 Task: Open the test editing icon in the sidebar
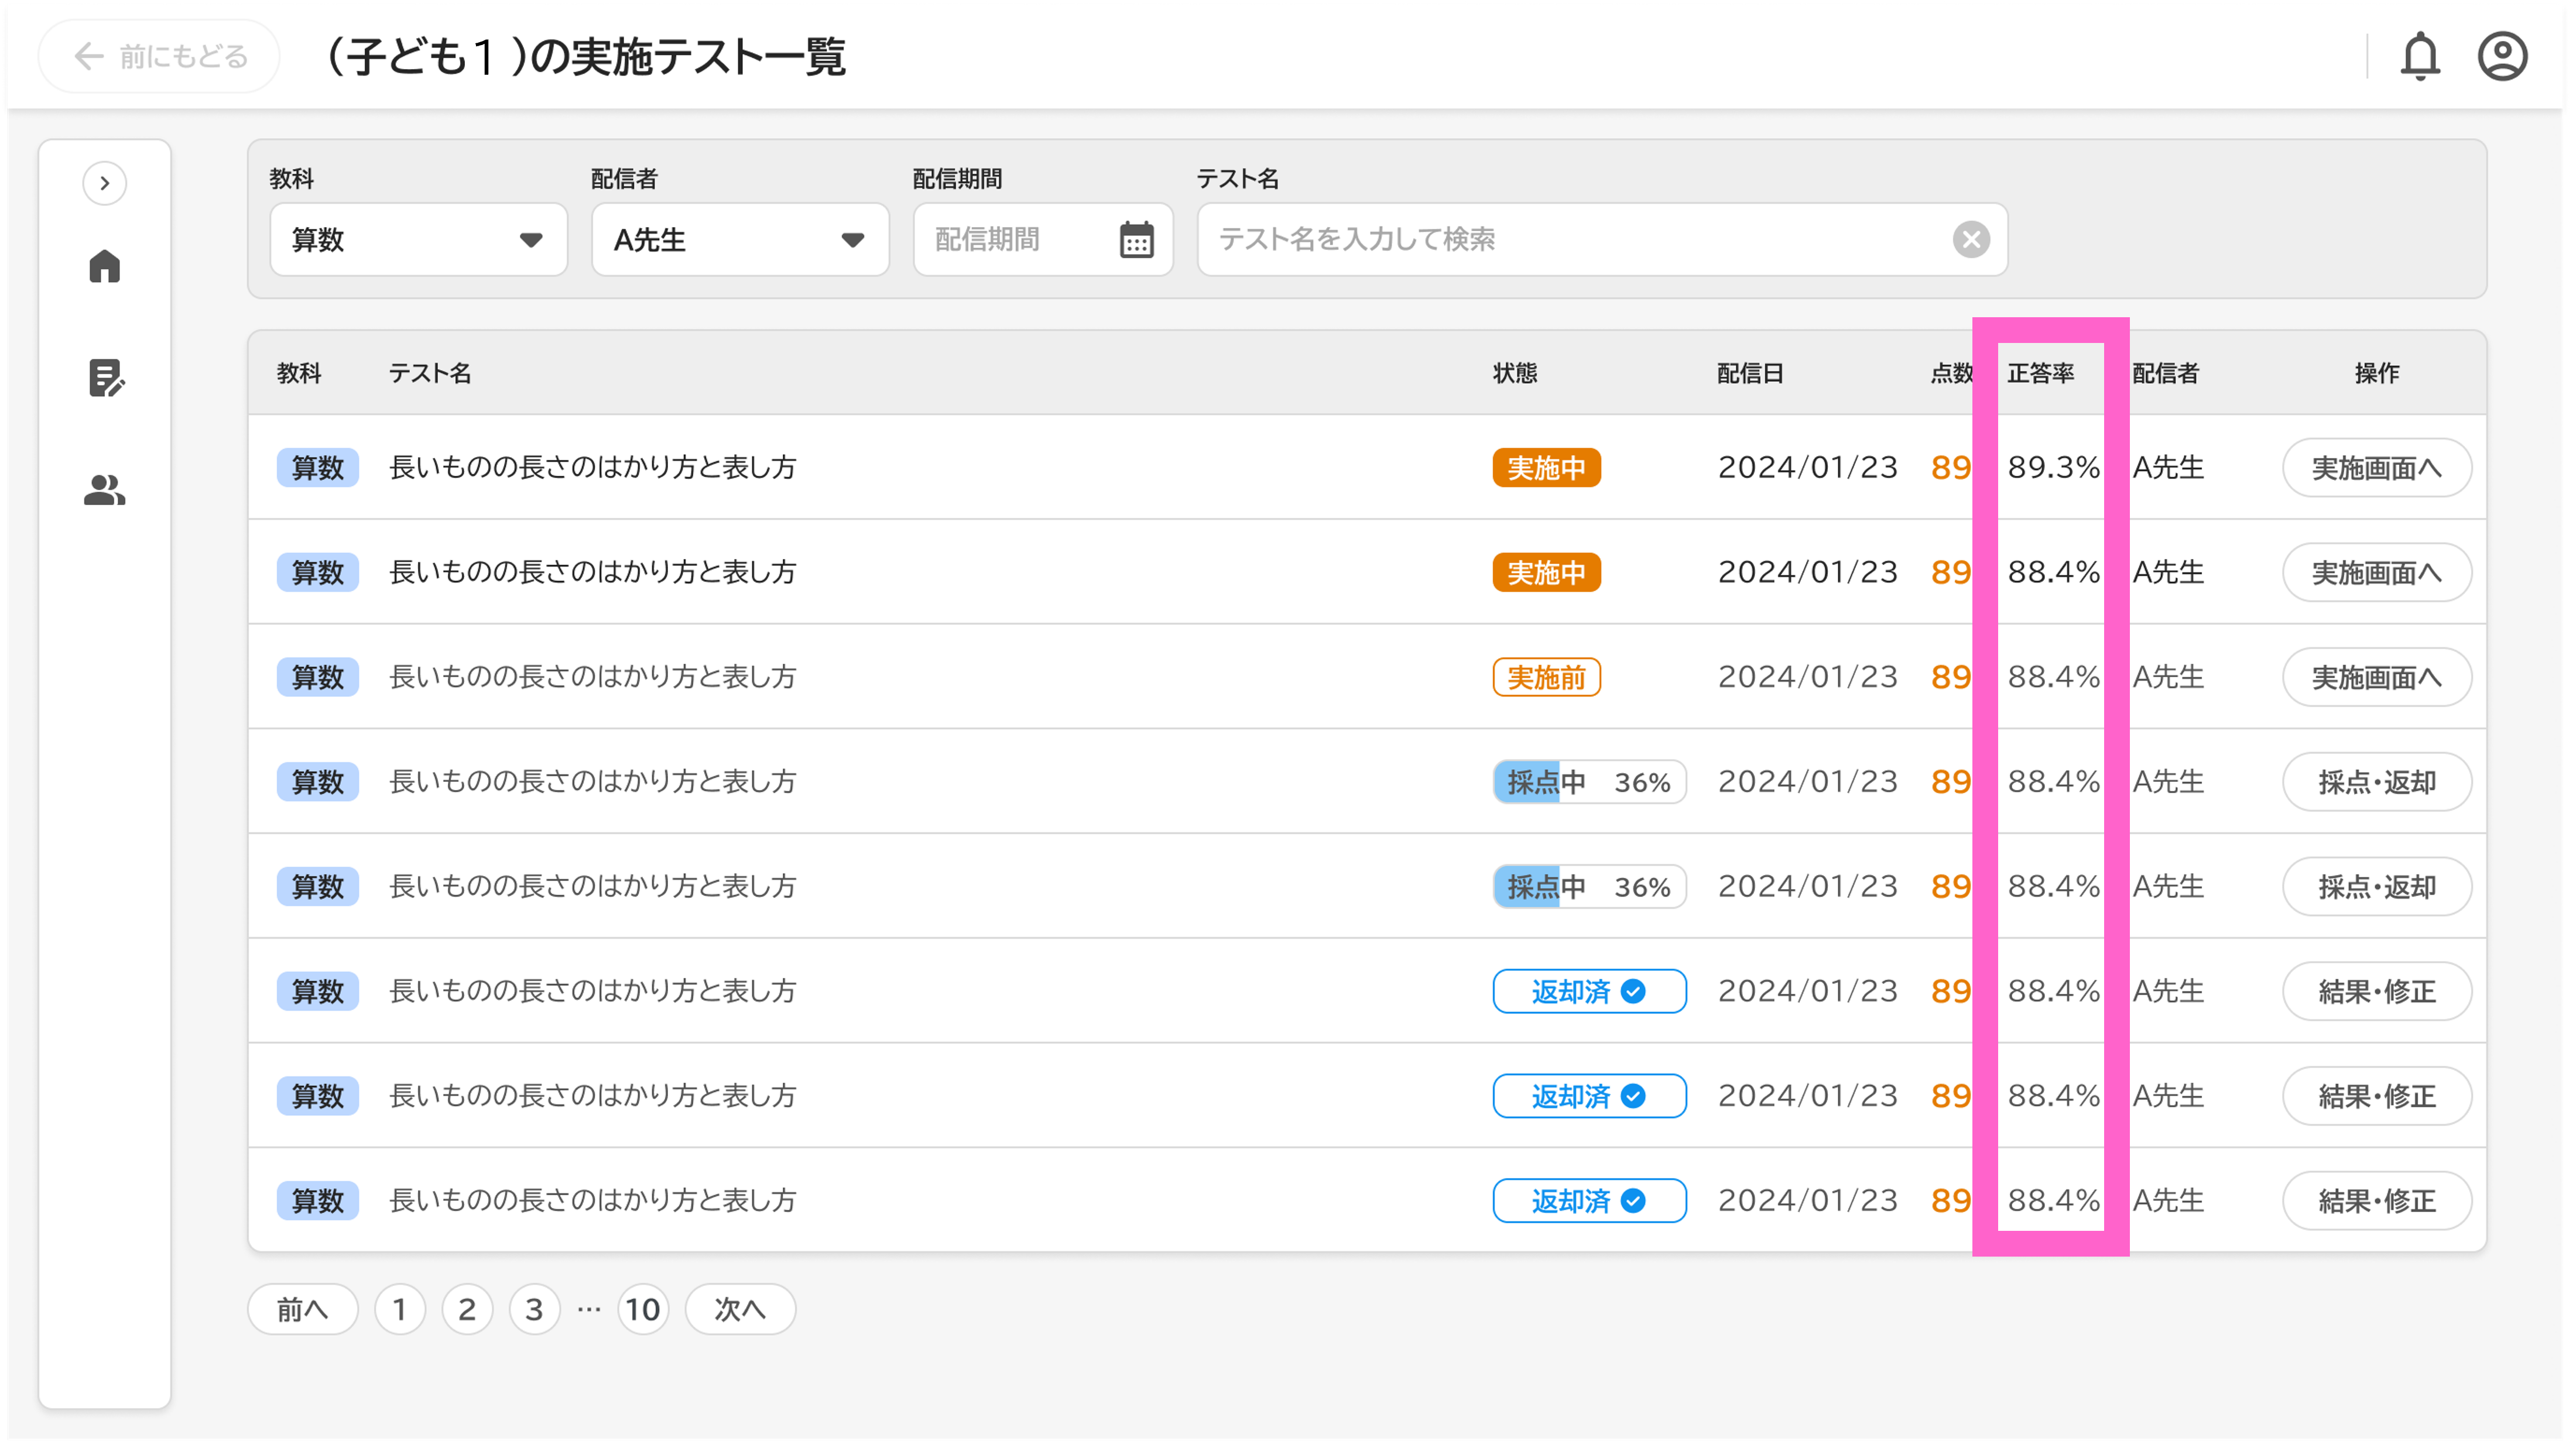[x=105, y=378]
